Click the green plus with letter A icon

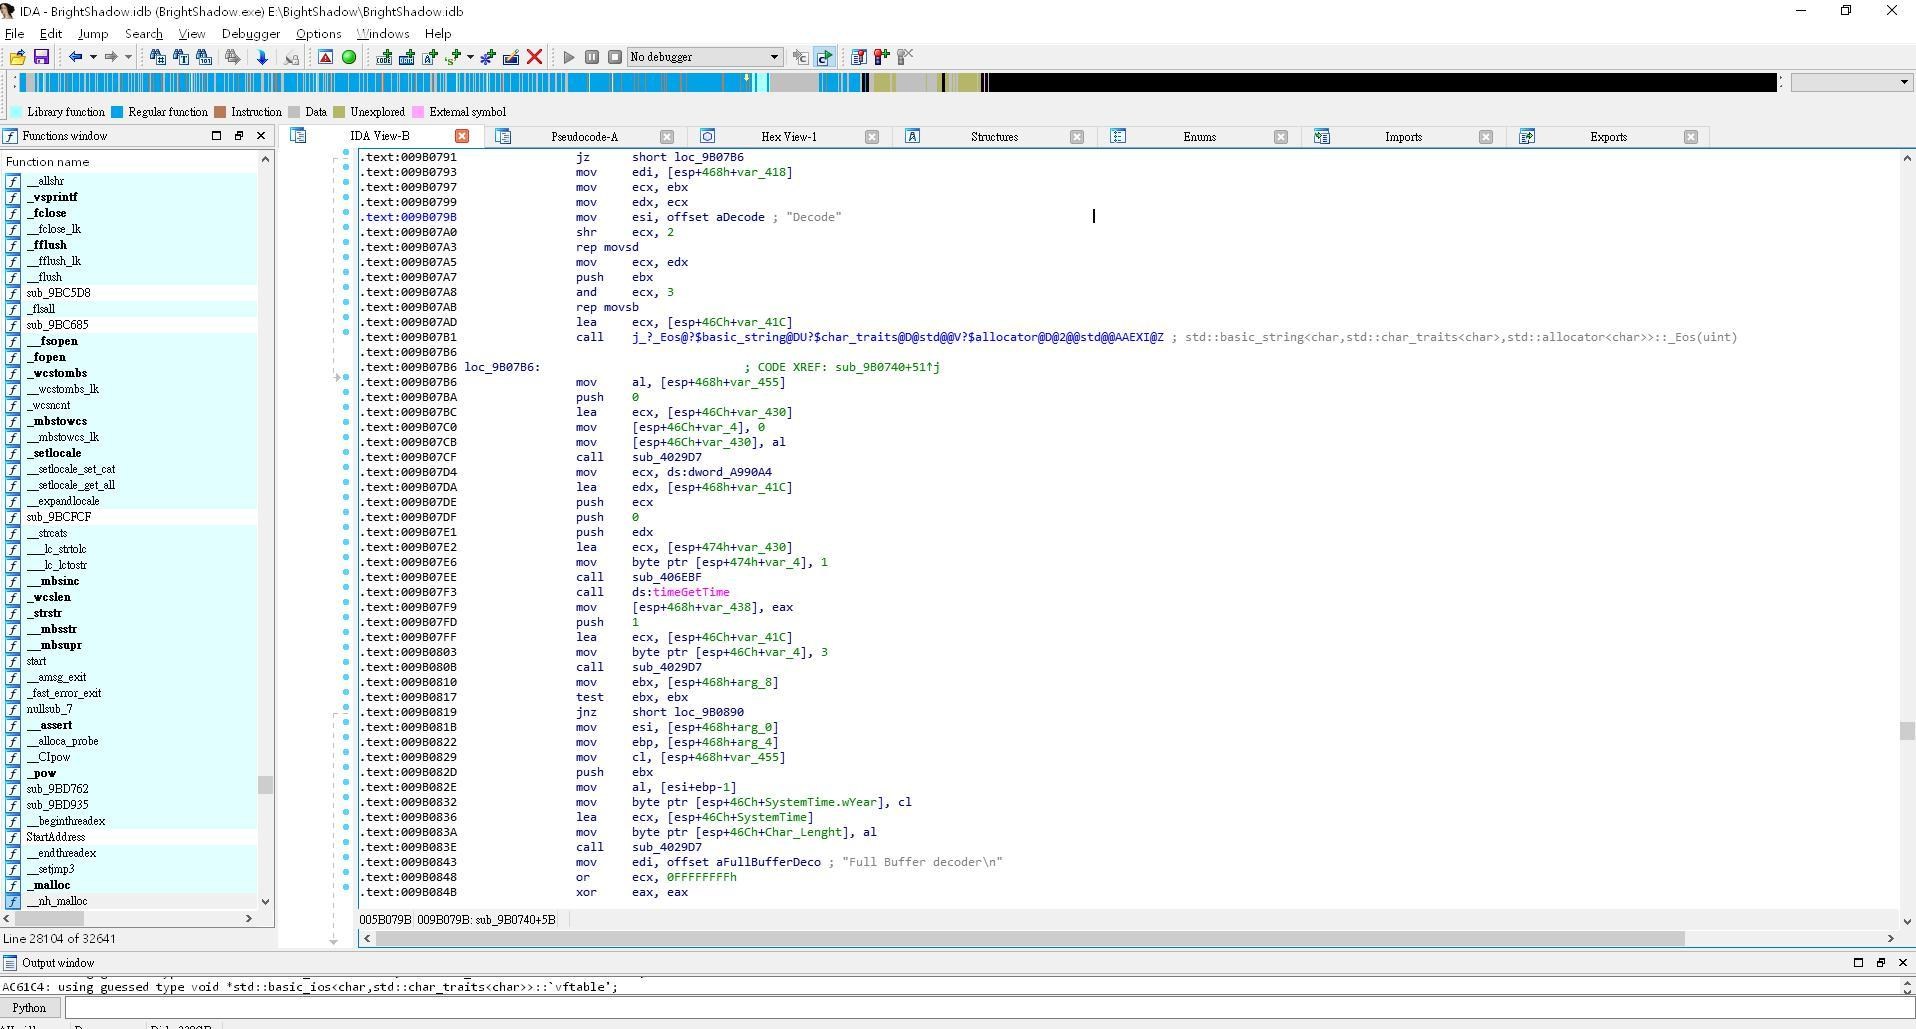point(430,57)
